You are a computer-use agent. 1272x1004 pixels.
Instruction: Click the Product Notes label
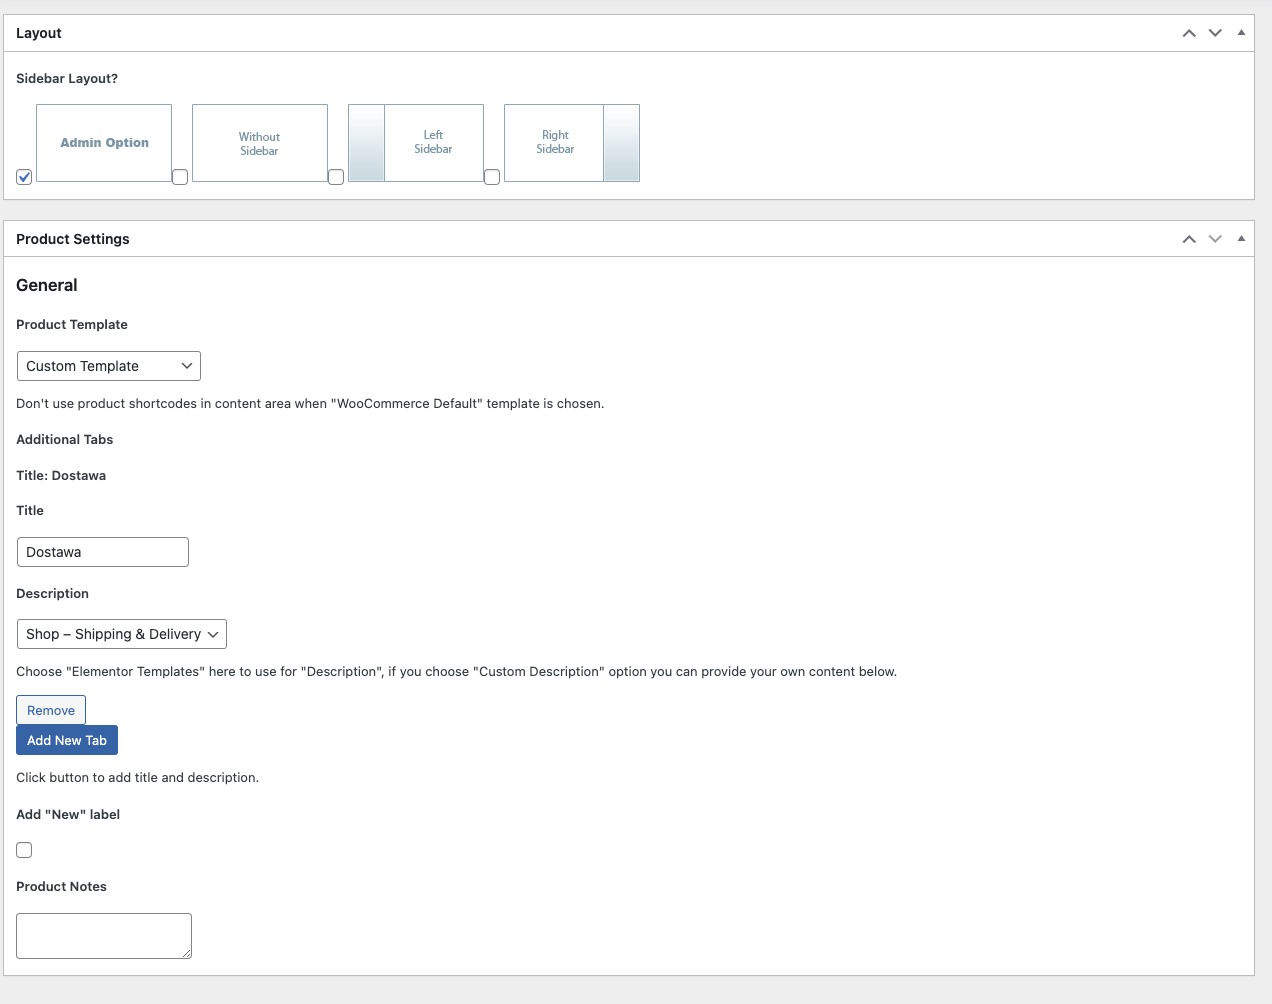click(61, 886)
